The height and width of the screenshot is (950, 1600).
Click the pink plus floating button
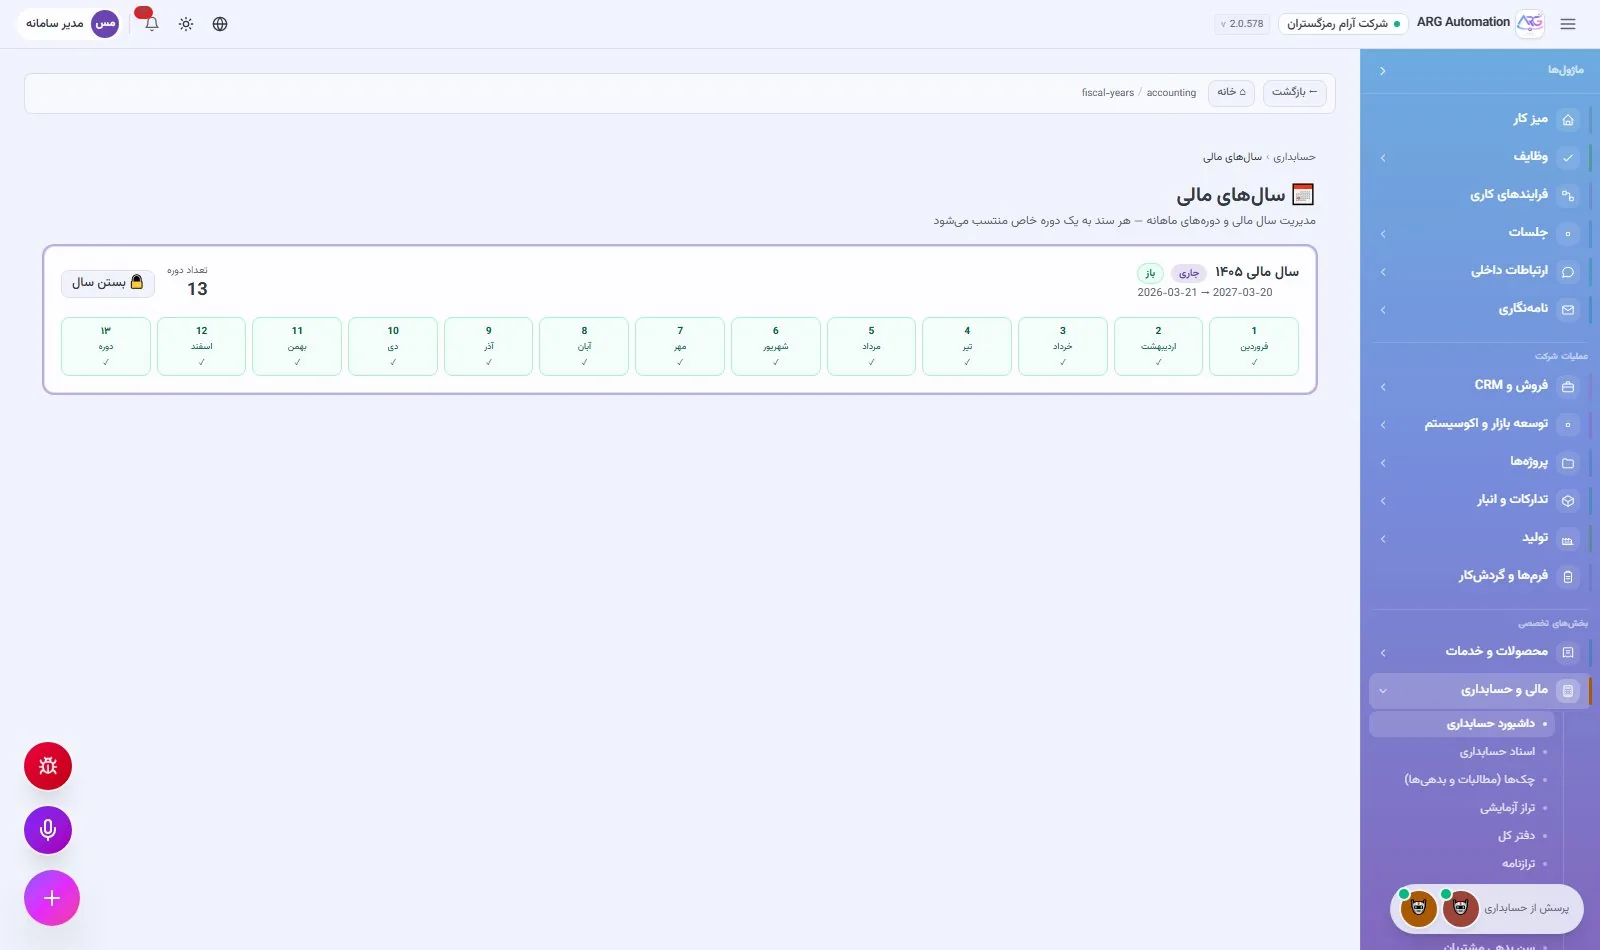coord(52,898)
